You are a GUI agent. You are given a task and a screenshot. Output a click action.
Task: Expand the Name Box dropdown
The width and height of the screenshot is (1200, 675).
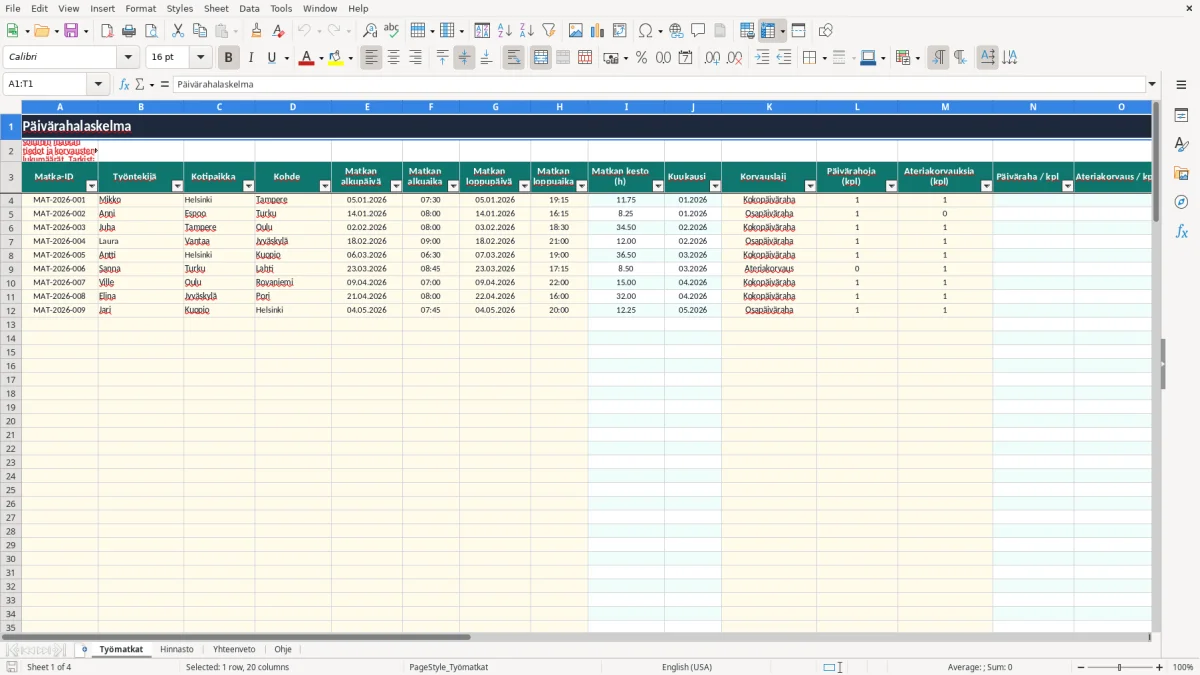click(98, 84)
